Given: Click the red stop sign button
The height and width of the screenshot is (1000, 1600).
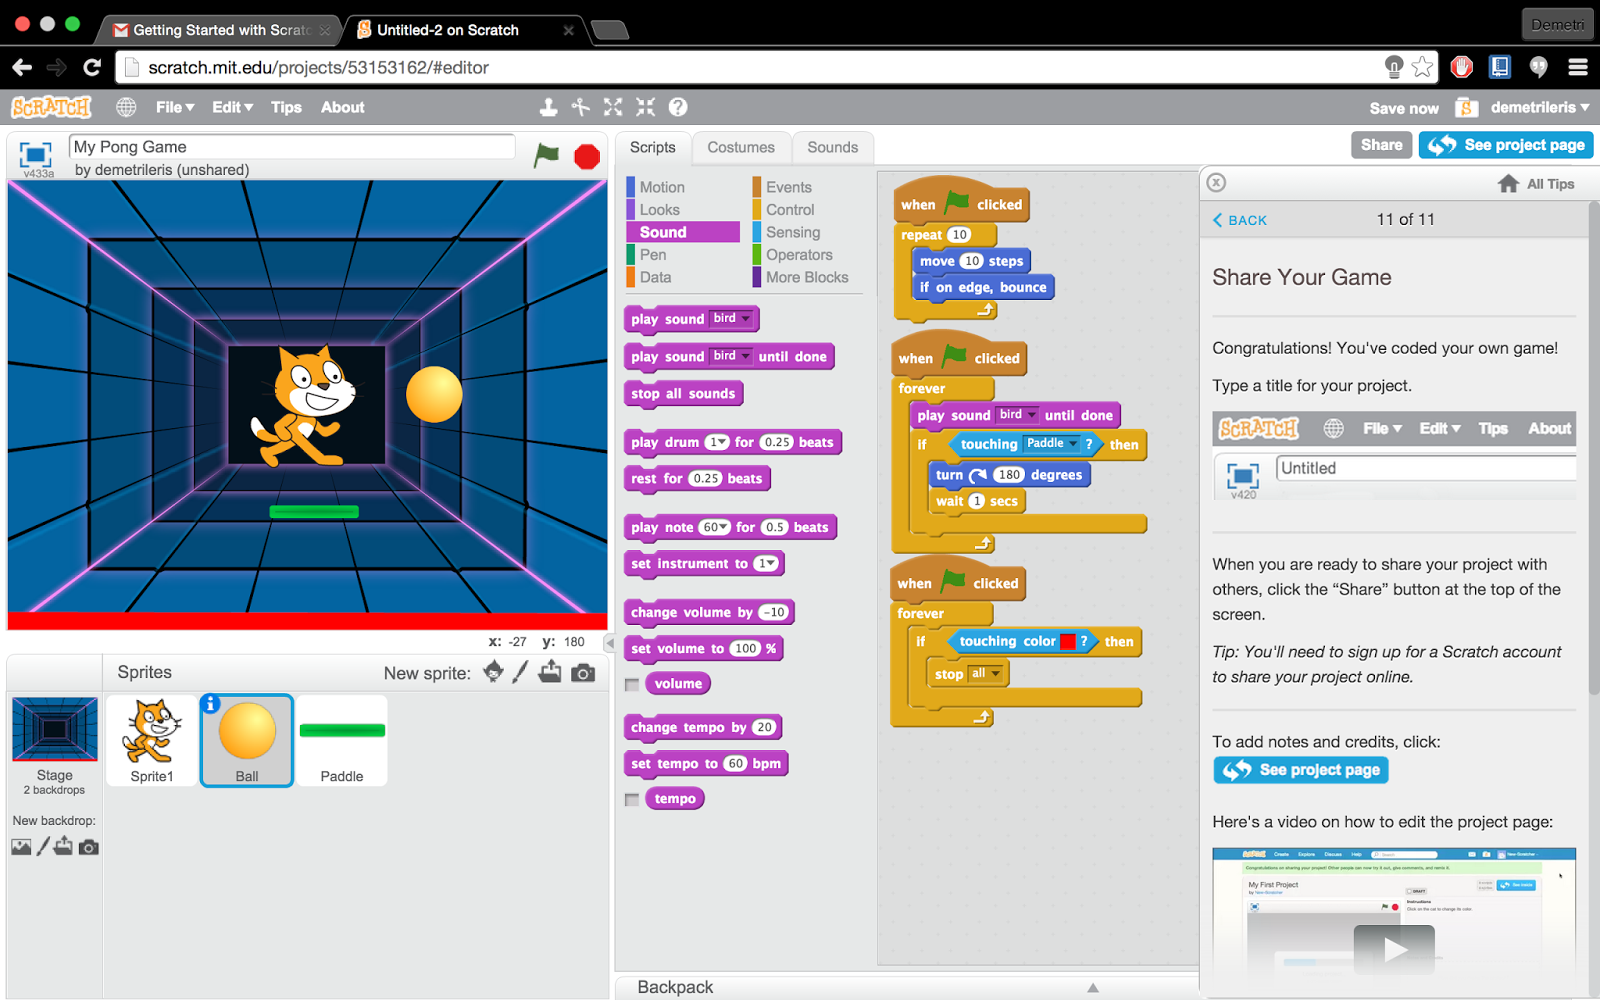Looking at the screenshot, I should click(587, 157).
